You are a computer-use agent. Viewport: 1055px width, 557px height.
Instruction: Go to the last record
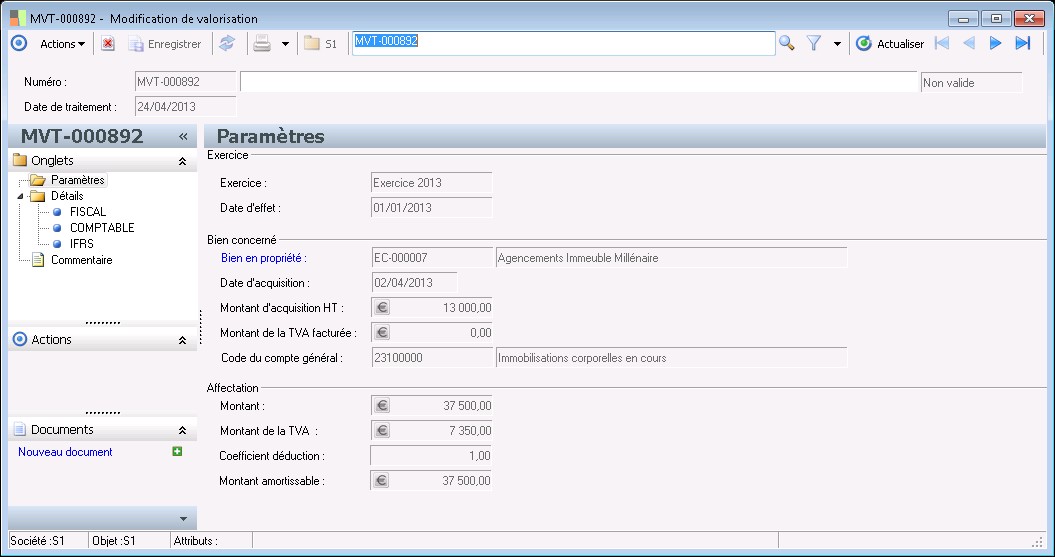point(1022,44)
